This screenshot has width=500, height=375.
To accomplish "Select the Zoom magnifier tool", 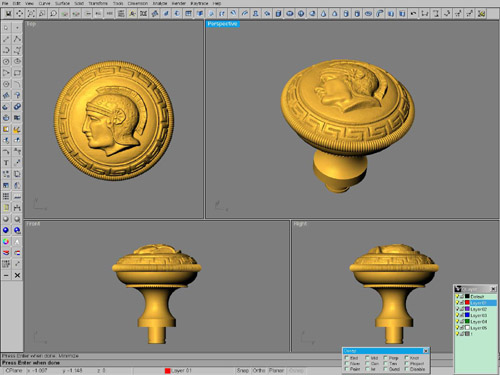I will coord(53,14).
